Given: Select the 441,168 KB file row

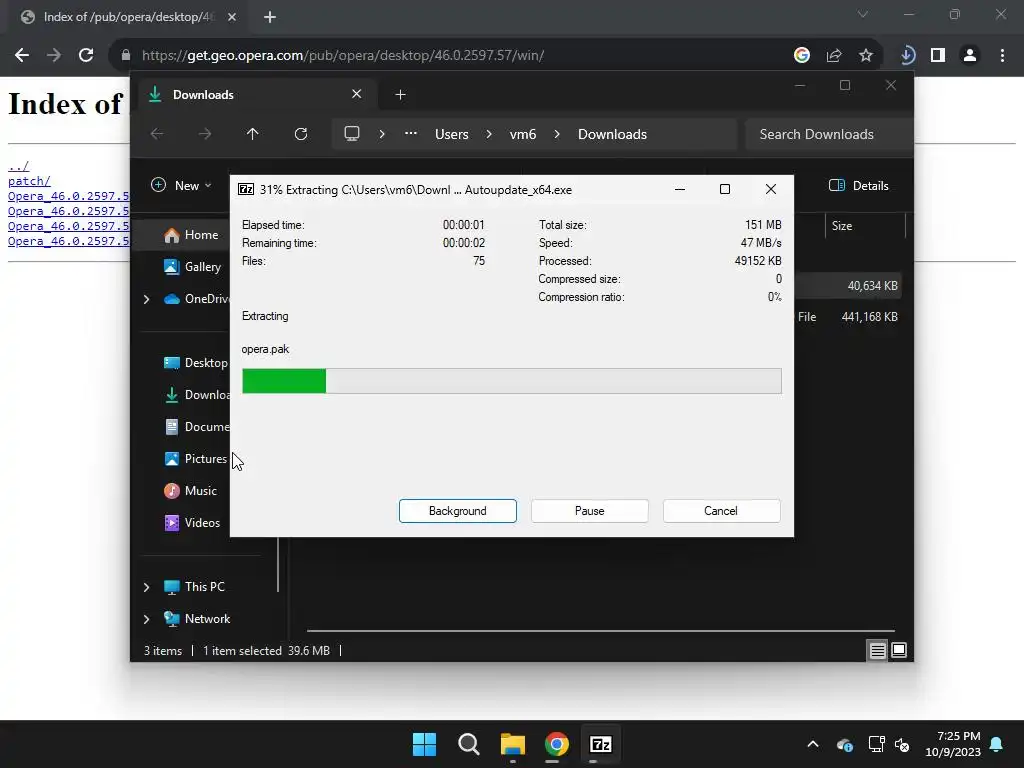Looking at the screenshot, I should pyautogui.click(x=849, y=317).
